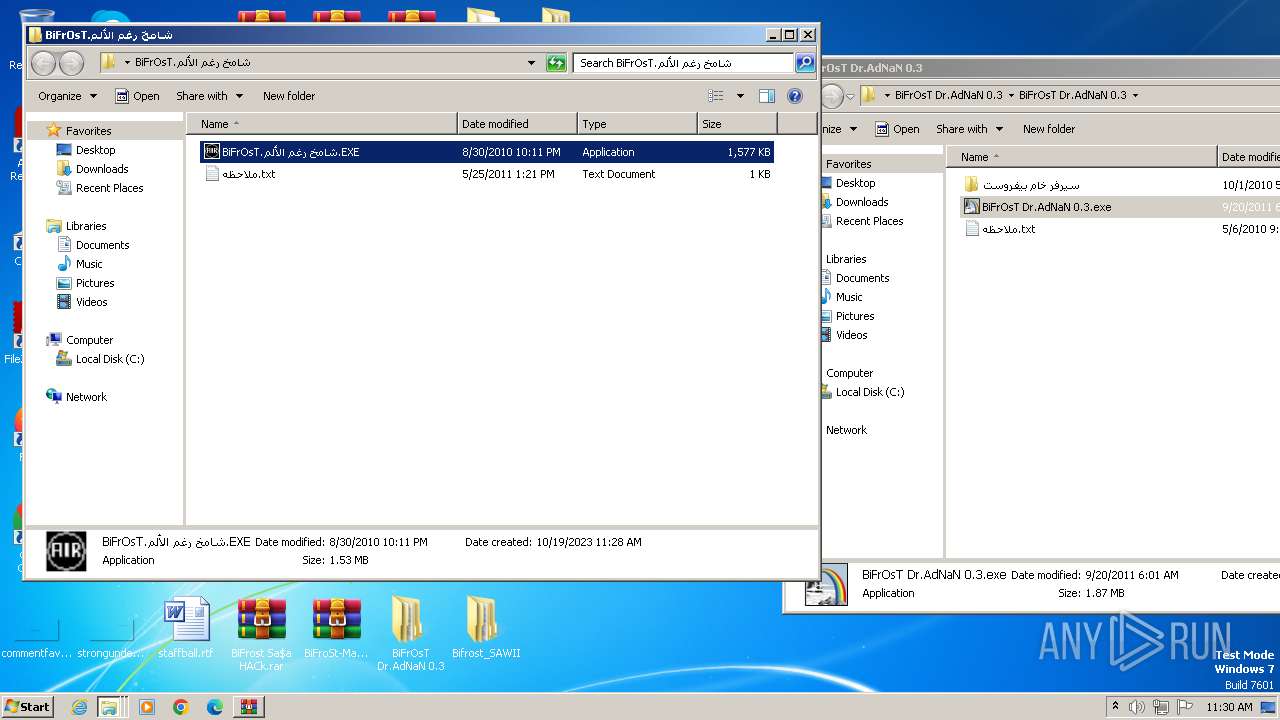Open the Explorer help icon
The height and width of the screenshot is (720, 1280).
[795, 96]
